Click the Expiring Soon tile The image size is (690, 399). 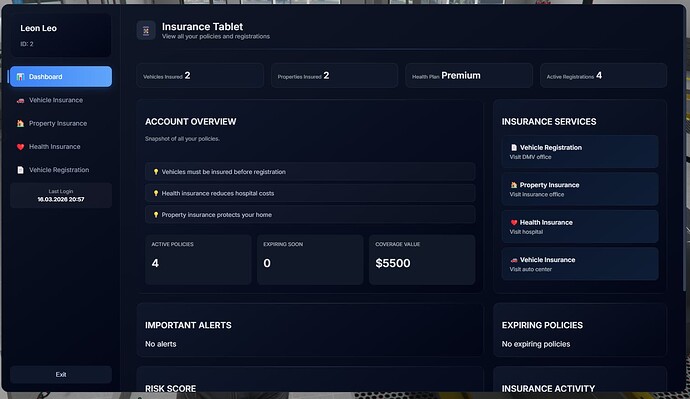tap(310, 260)
